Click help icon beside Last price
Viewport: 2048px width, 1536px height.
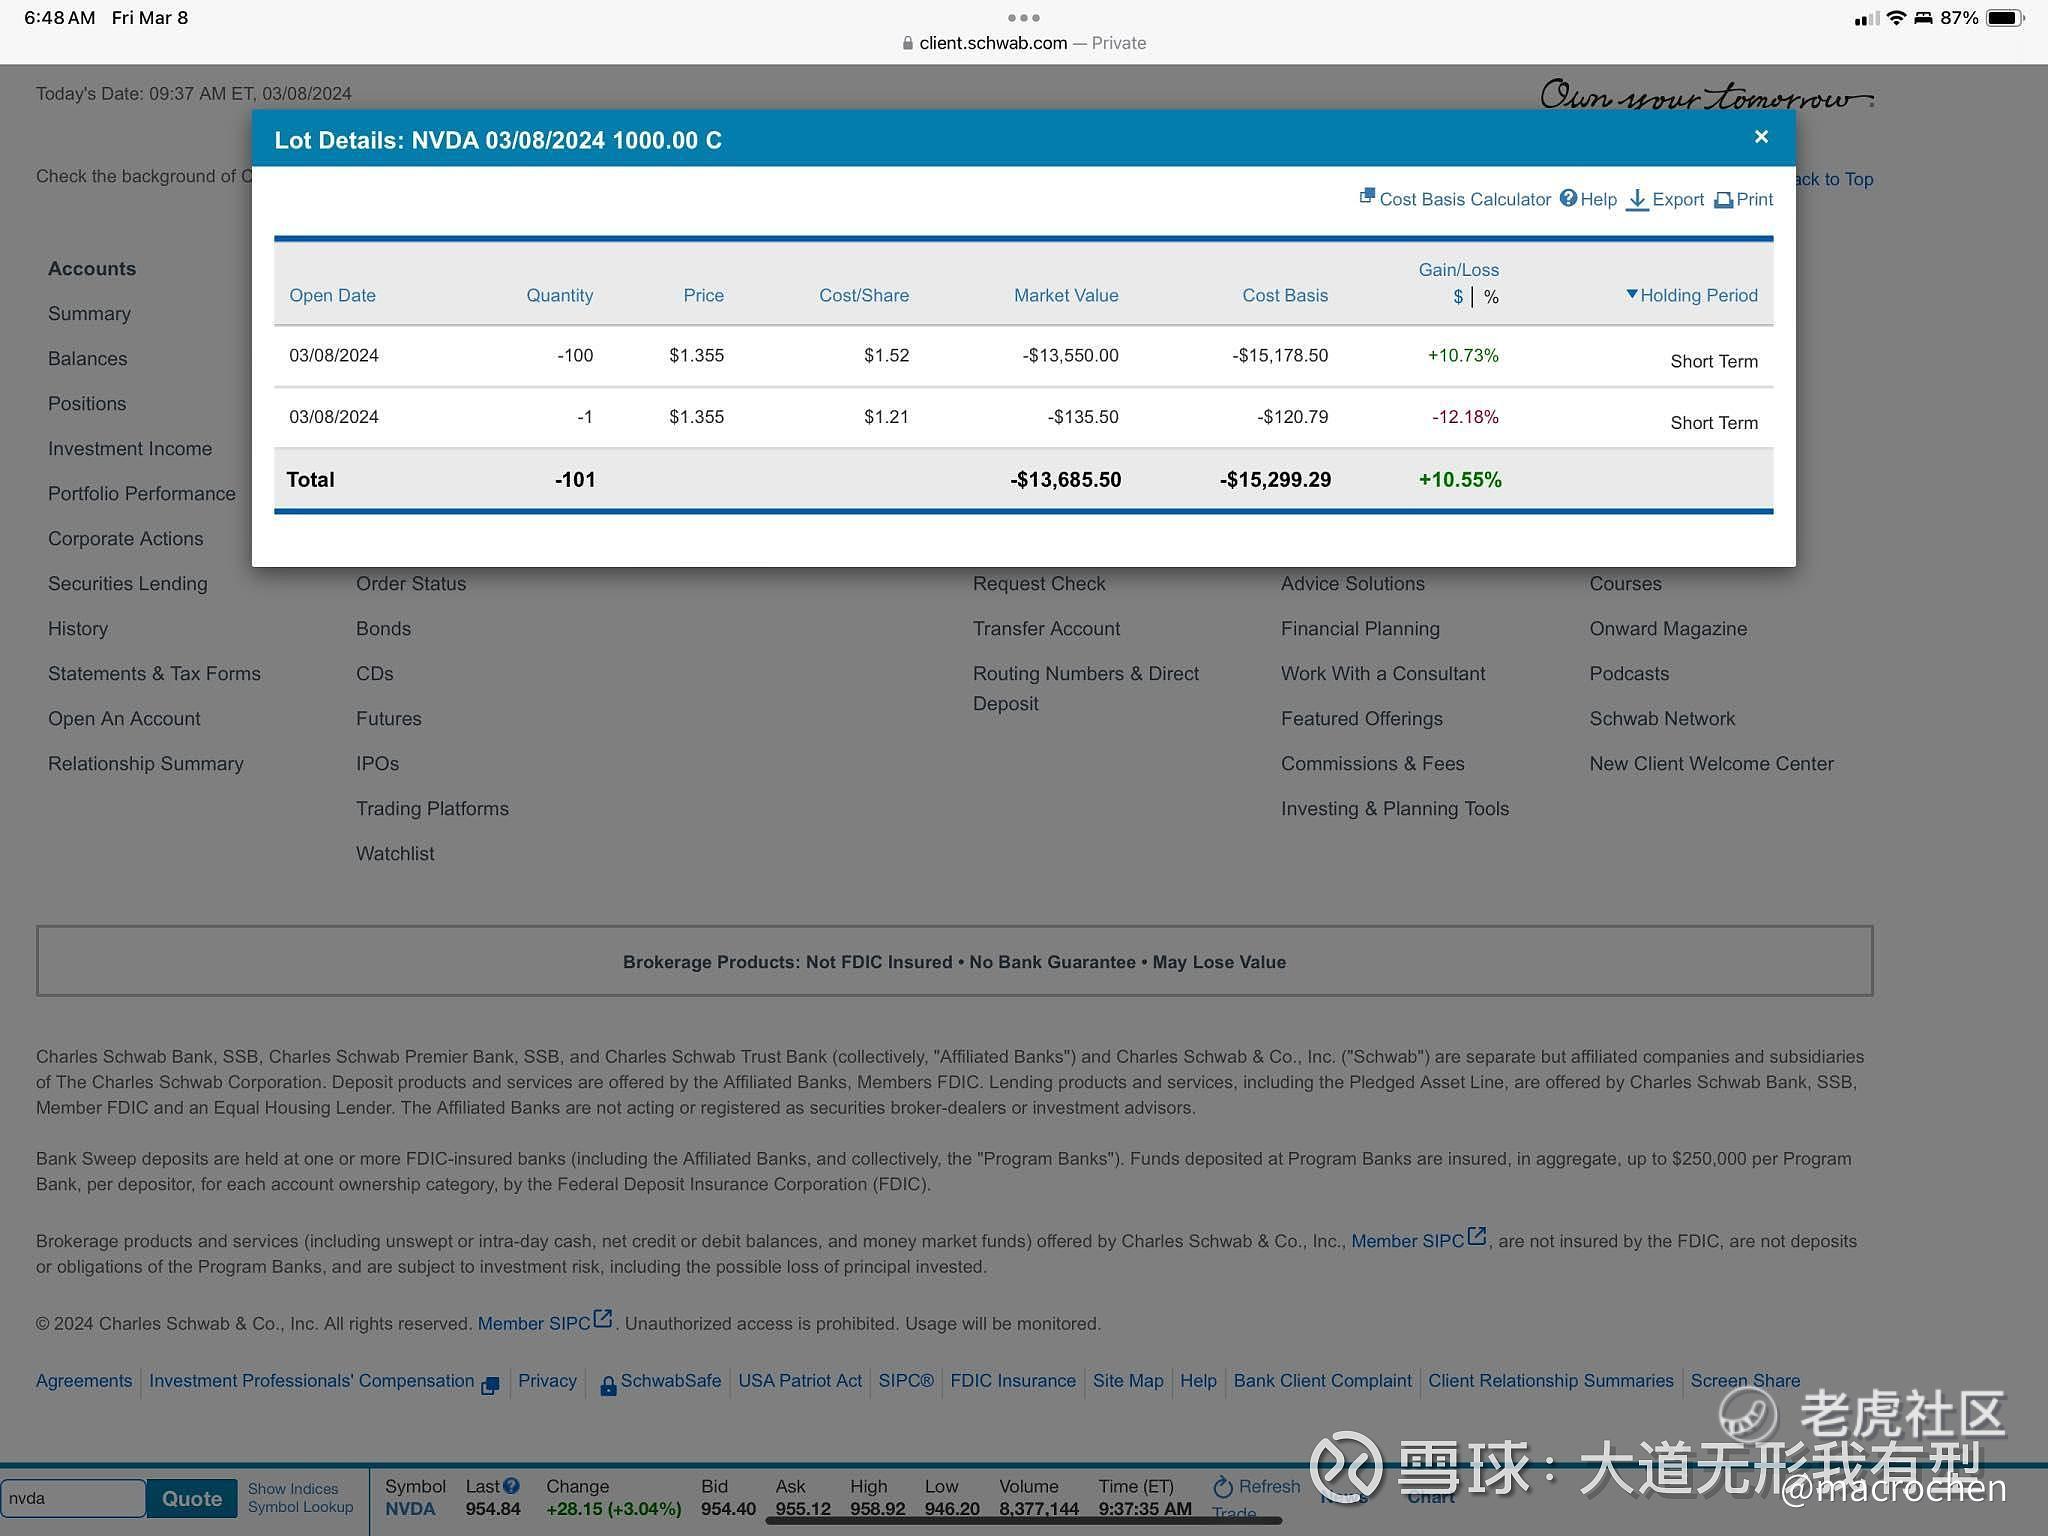coord(511,1486)
